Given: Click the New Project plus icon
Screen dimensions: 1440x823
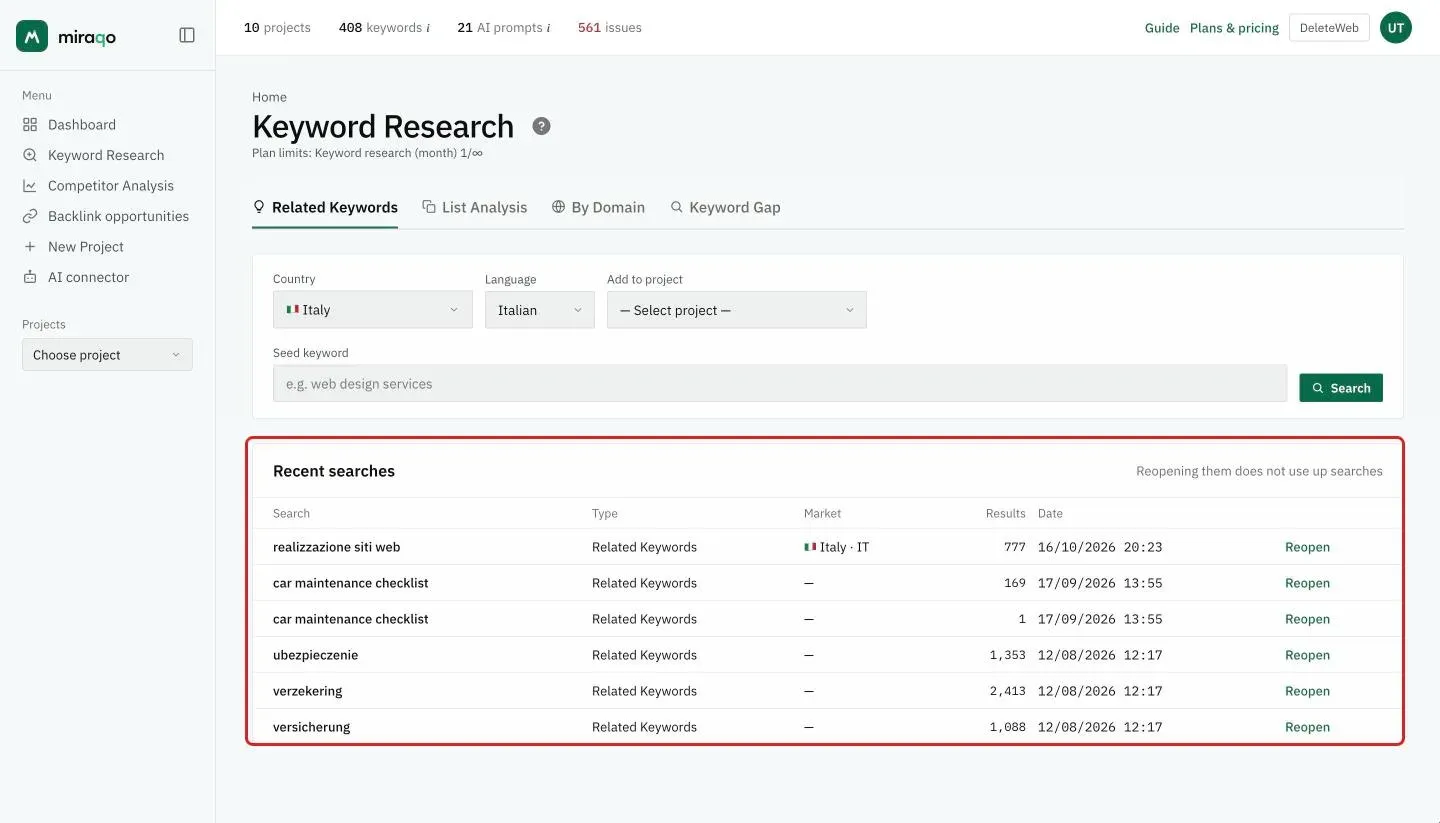Looking at the screenshot, I should pyautogui.click(x=30, y=247).
